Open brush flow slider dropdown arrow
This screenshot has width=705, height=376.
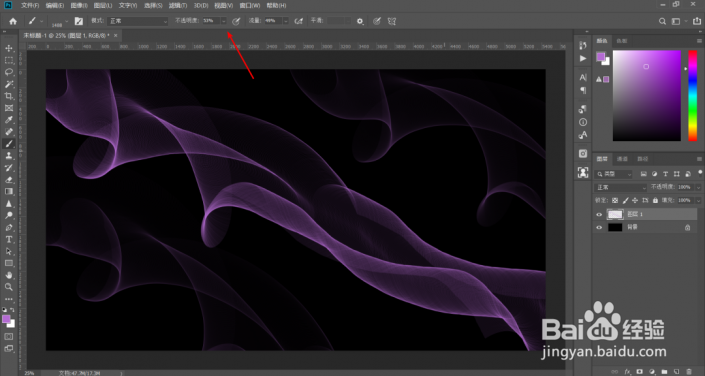click(x=286, y=21)
